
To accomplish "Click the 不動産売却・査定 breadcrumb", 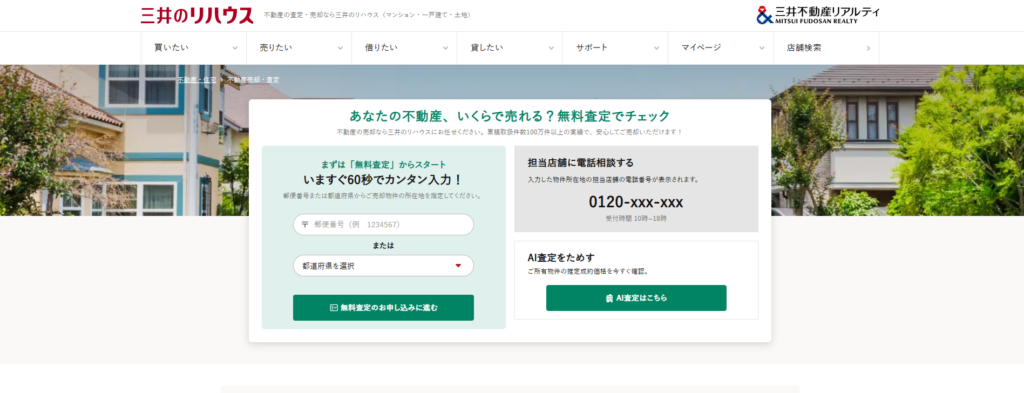I will [253, 80].
